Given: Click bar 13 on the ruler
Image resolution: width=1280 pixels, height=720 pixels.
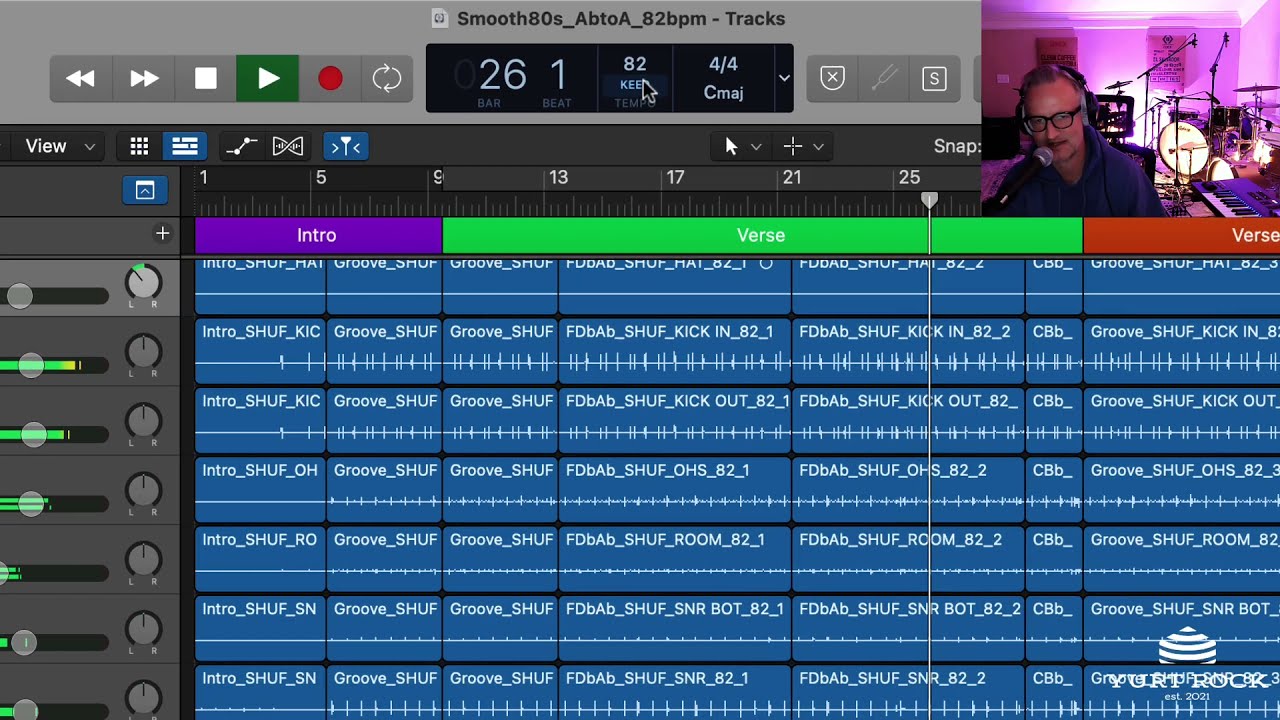Looking at the screenshot, I should (x=558, y=178).
